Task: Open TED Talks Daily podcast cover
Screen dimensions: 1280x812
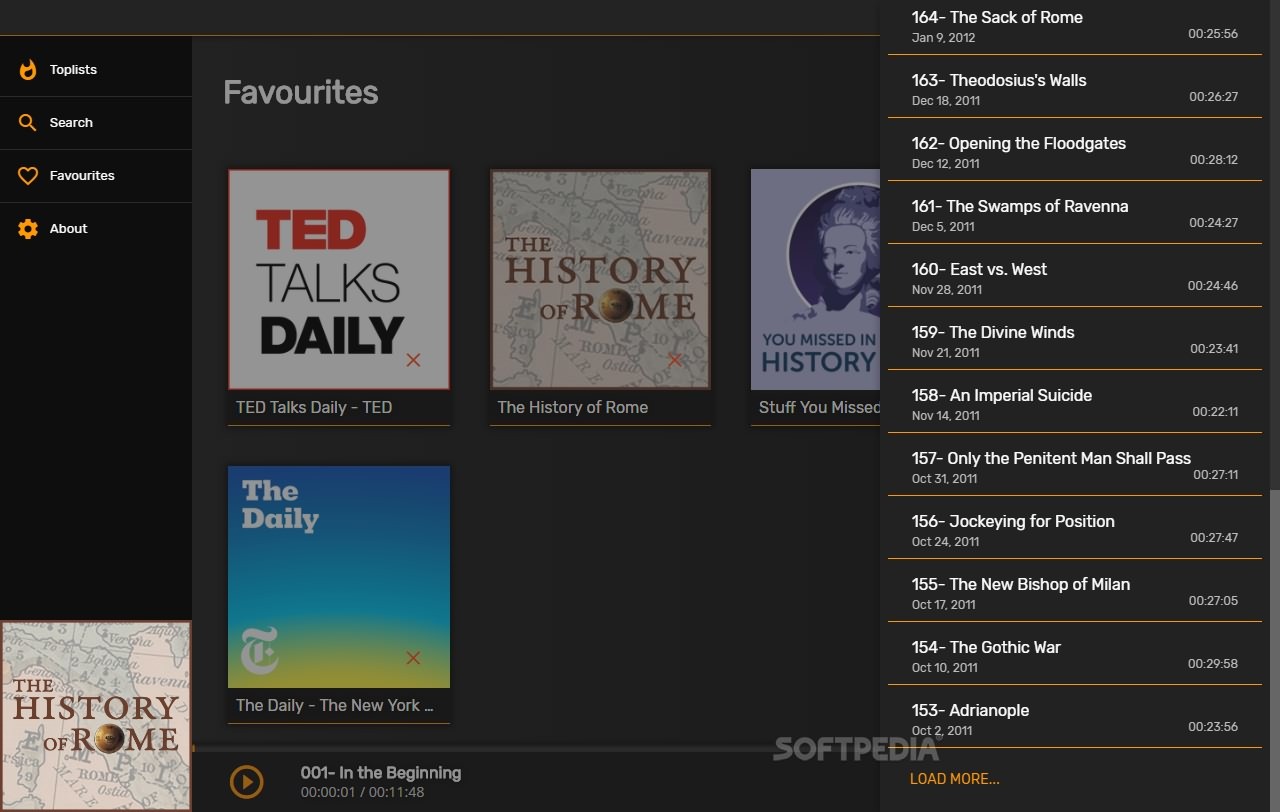Action: [339, 279]
